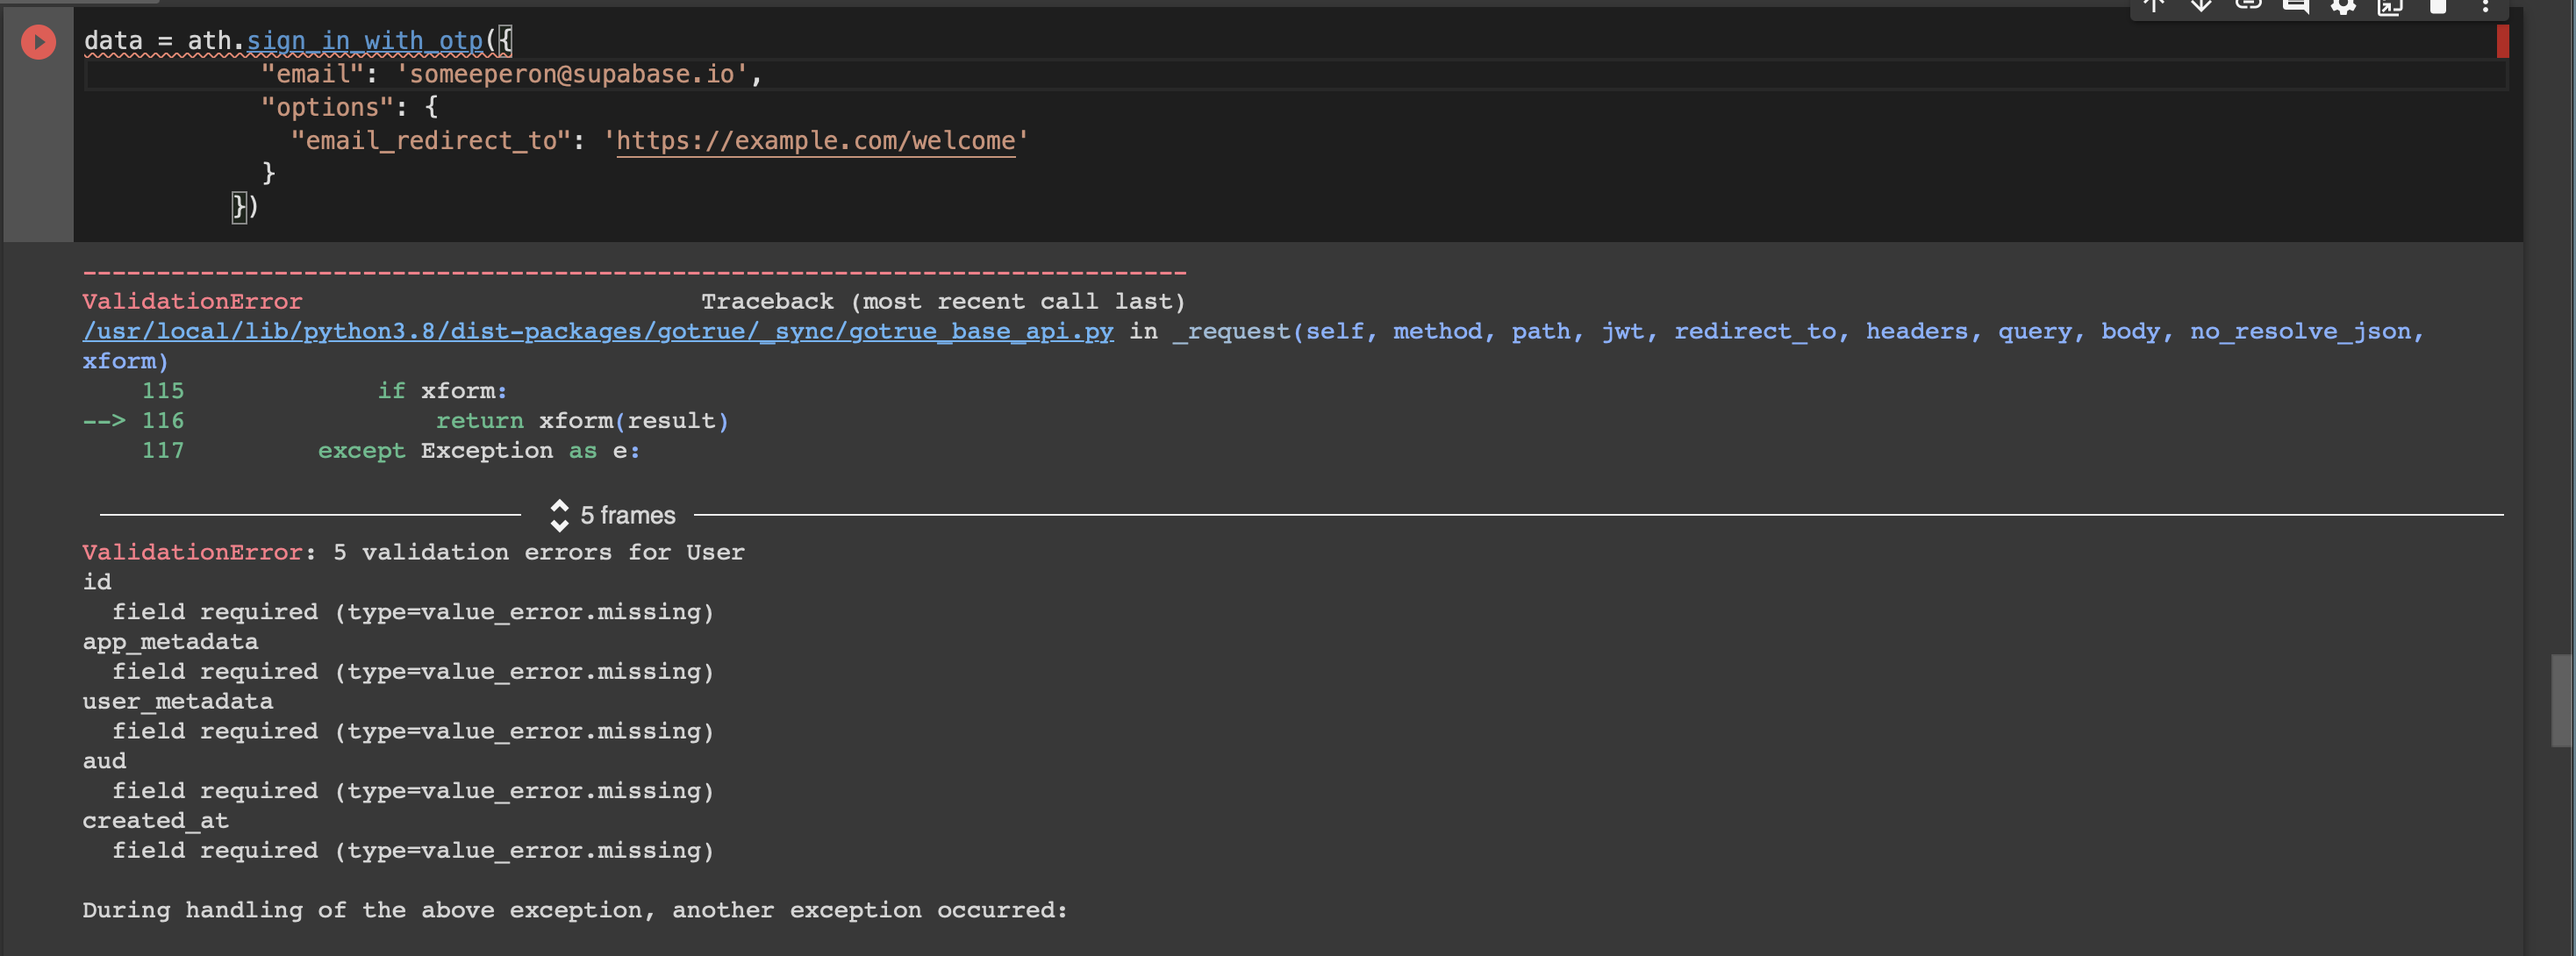Delete cell with trash icon

2438,7
